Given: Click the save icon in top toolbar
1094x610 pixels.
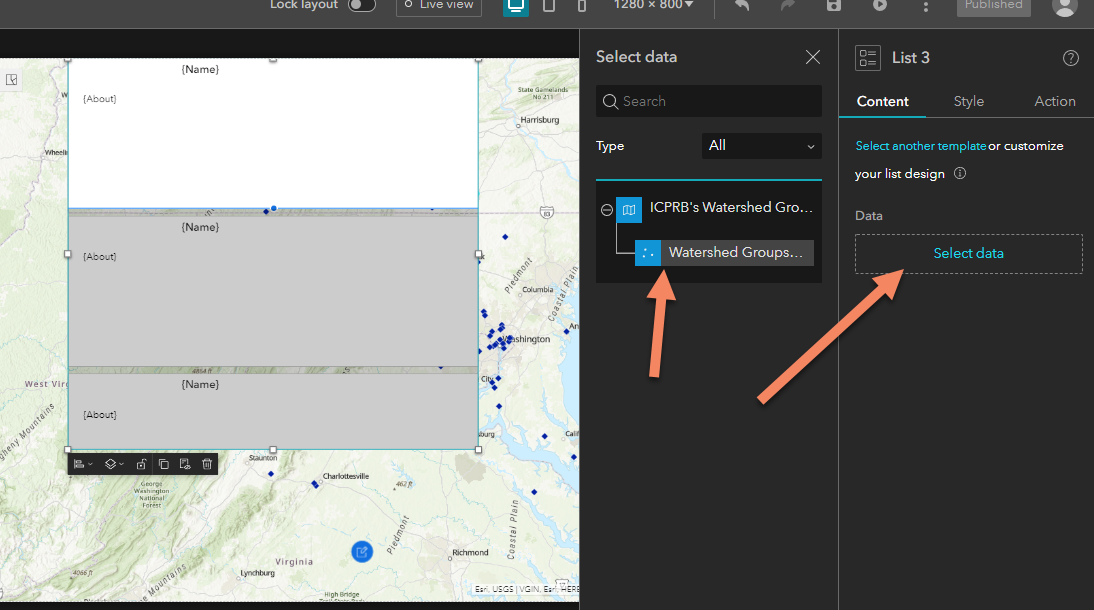Looking at the screenshot, I should 834,6.
